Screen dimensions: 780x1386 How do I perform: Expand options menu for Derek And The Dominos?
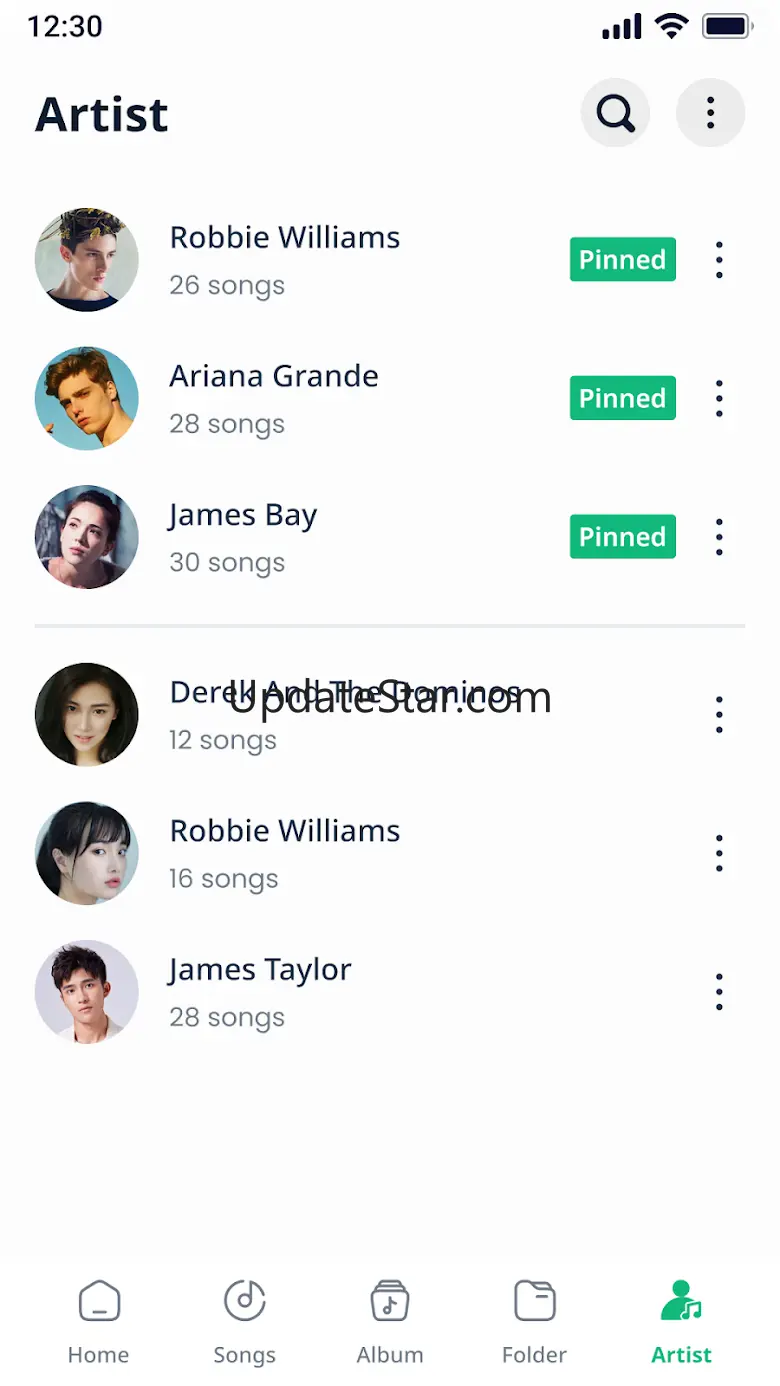click(x=719, y=715)
